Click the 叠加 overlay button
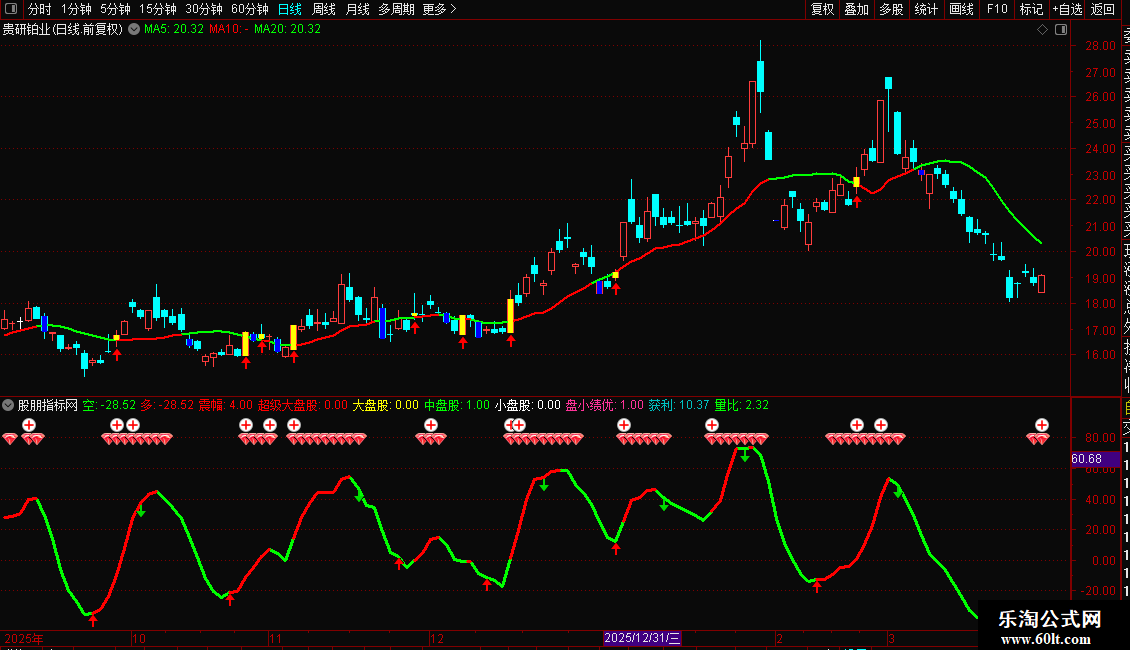The image size is (1130, 650). (x=857, y=9)
